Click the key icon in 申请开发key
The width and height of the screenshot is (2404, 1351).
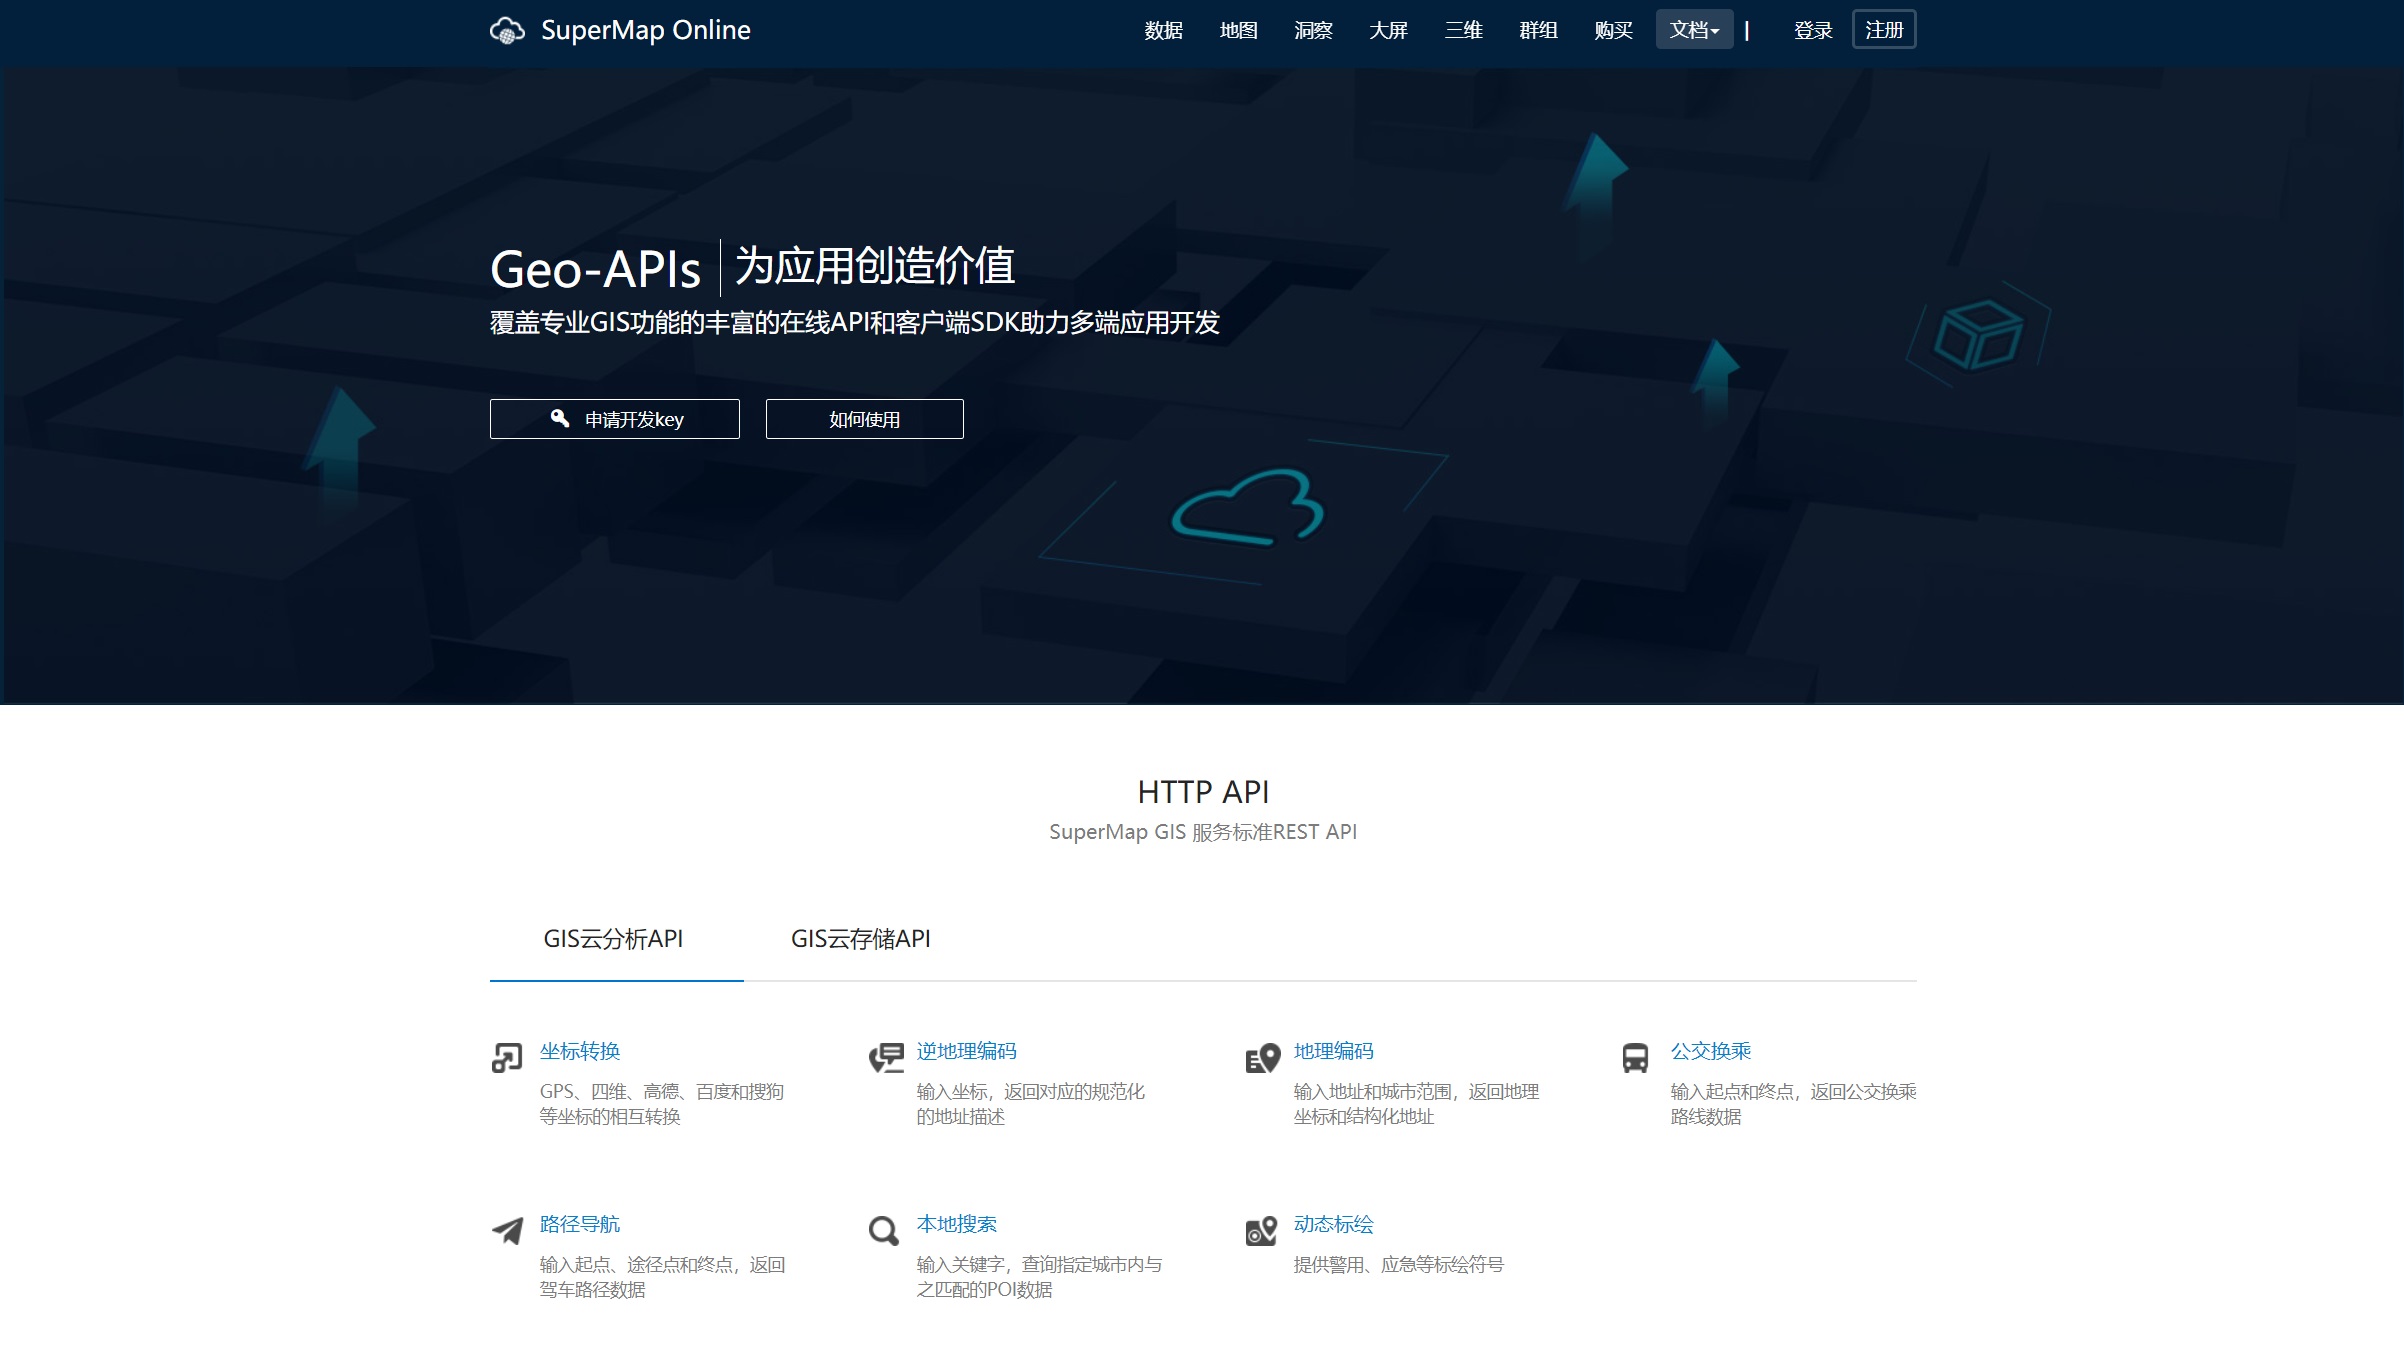[560, 418]
